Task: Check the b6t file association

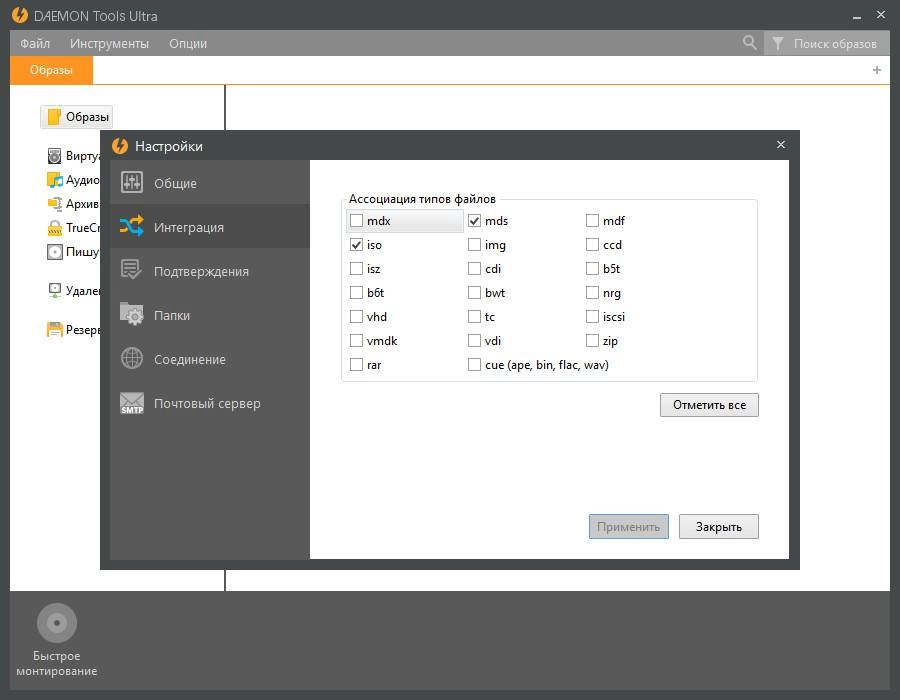Action: tap(356, 293)
